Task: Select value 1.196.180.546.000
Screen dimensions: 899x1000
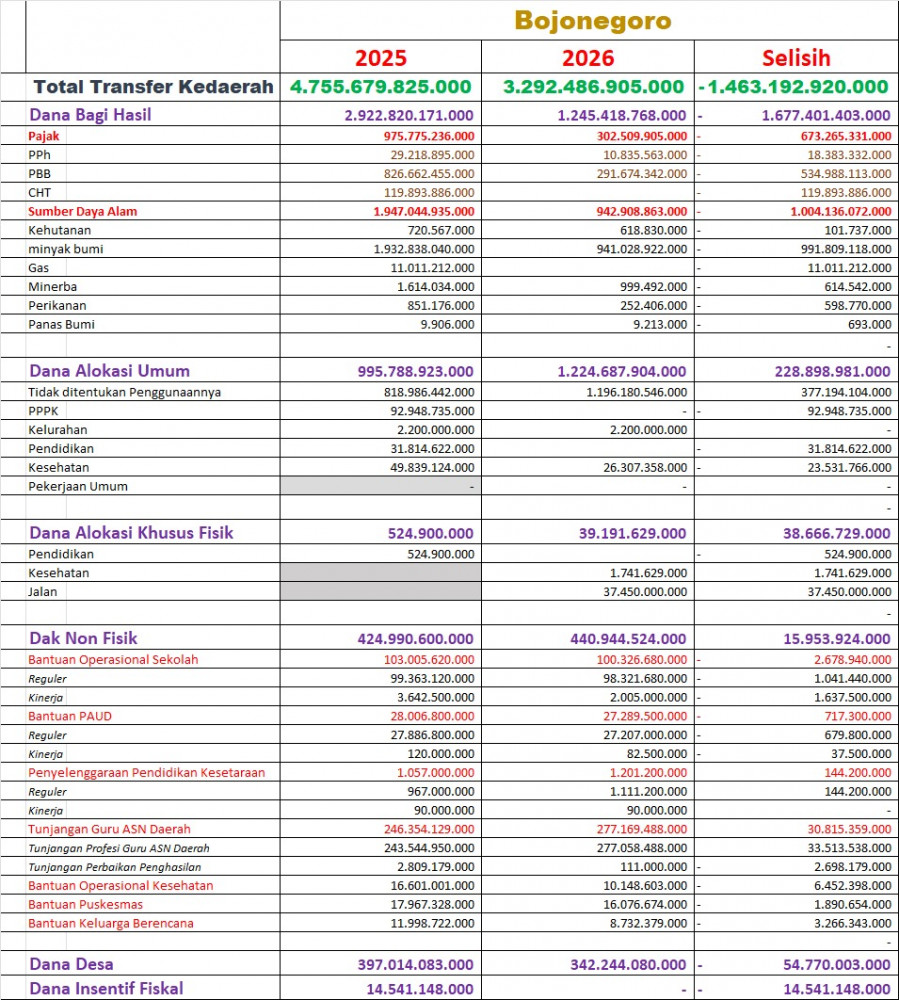Action: pyautogui.click(x=637, y=392)
